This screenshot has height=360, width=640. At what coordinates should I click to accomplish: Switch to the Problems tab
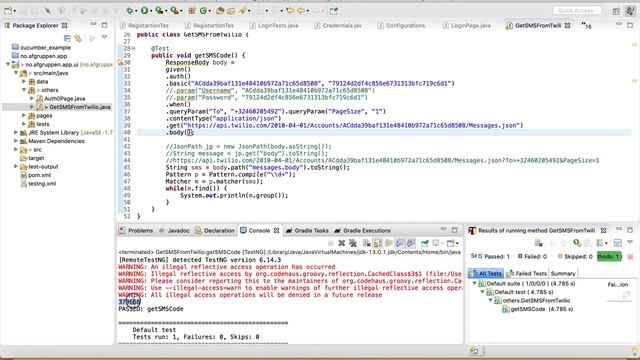(x=136, y=231)
